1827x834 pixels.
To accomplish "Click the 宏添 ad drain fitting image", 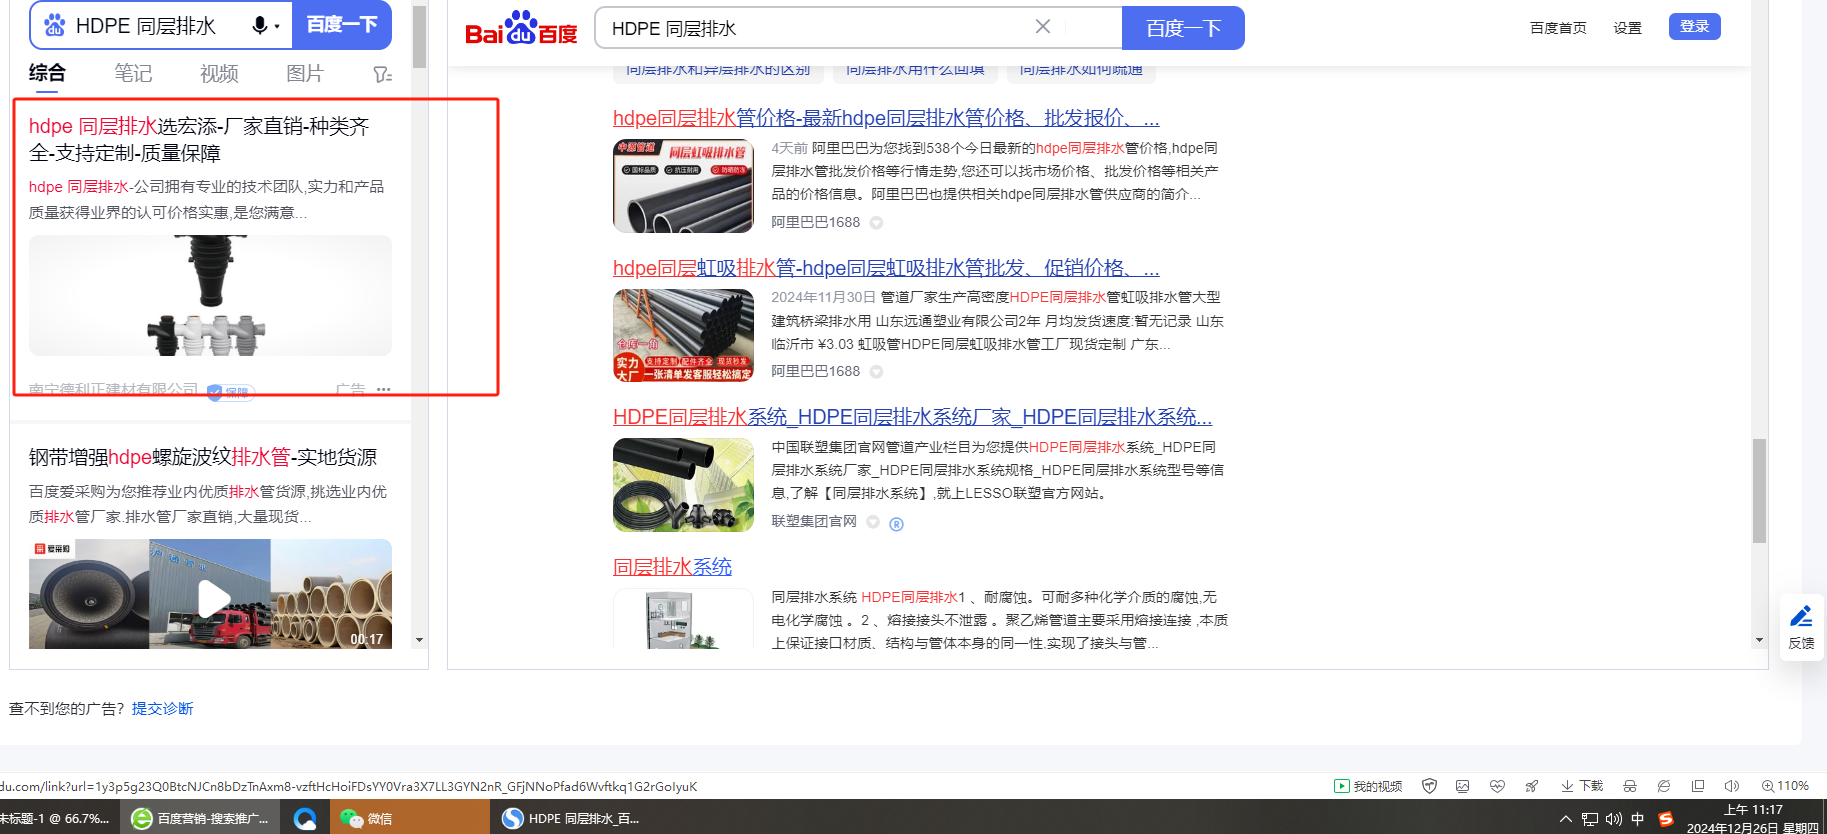I will click(x=210, y=296).
